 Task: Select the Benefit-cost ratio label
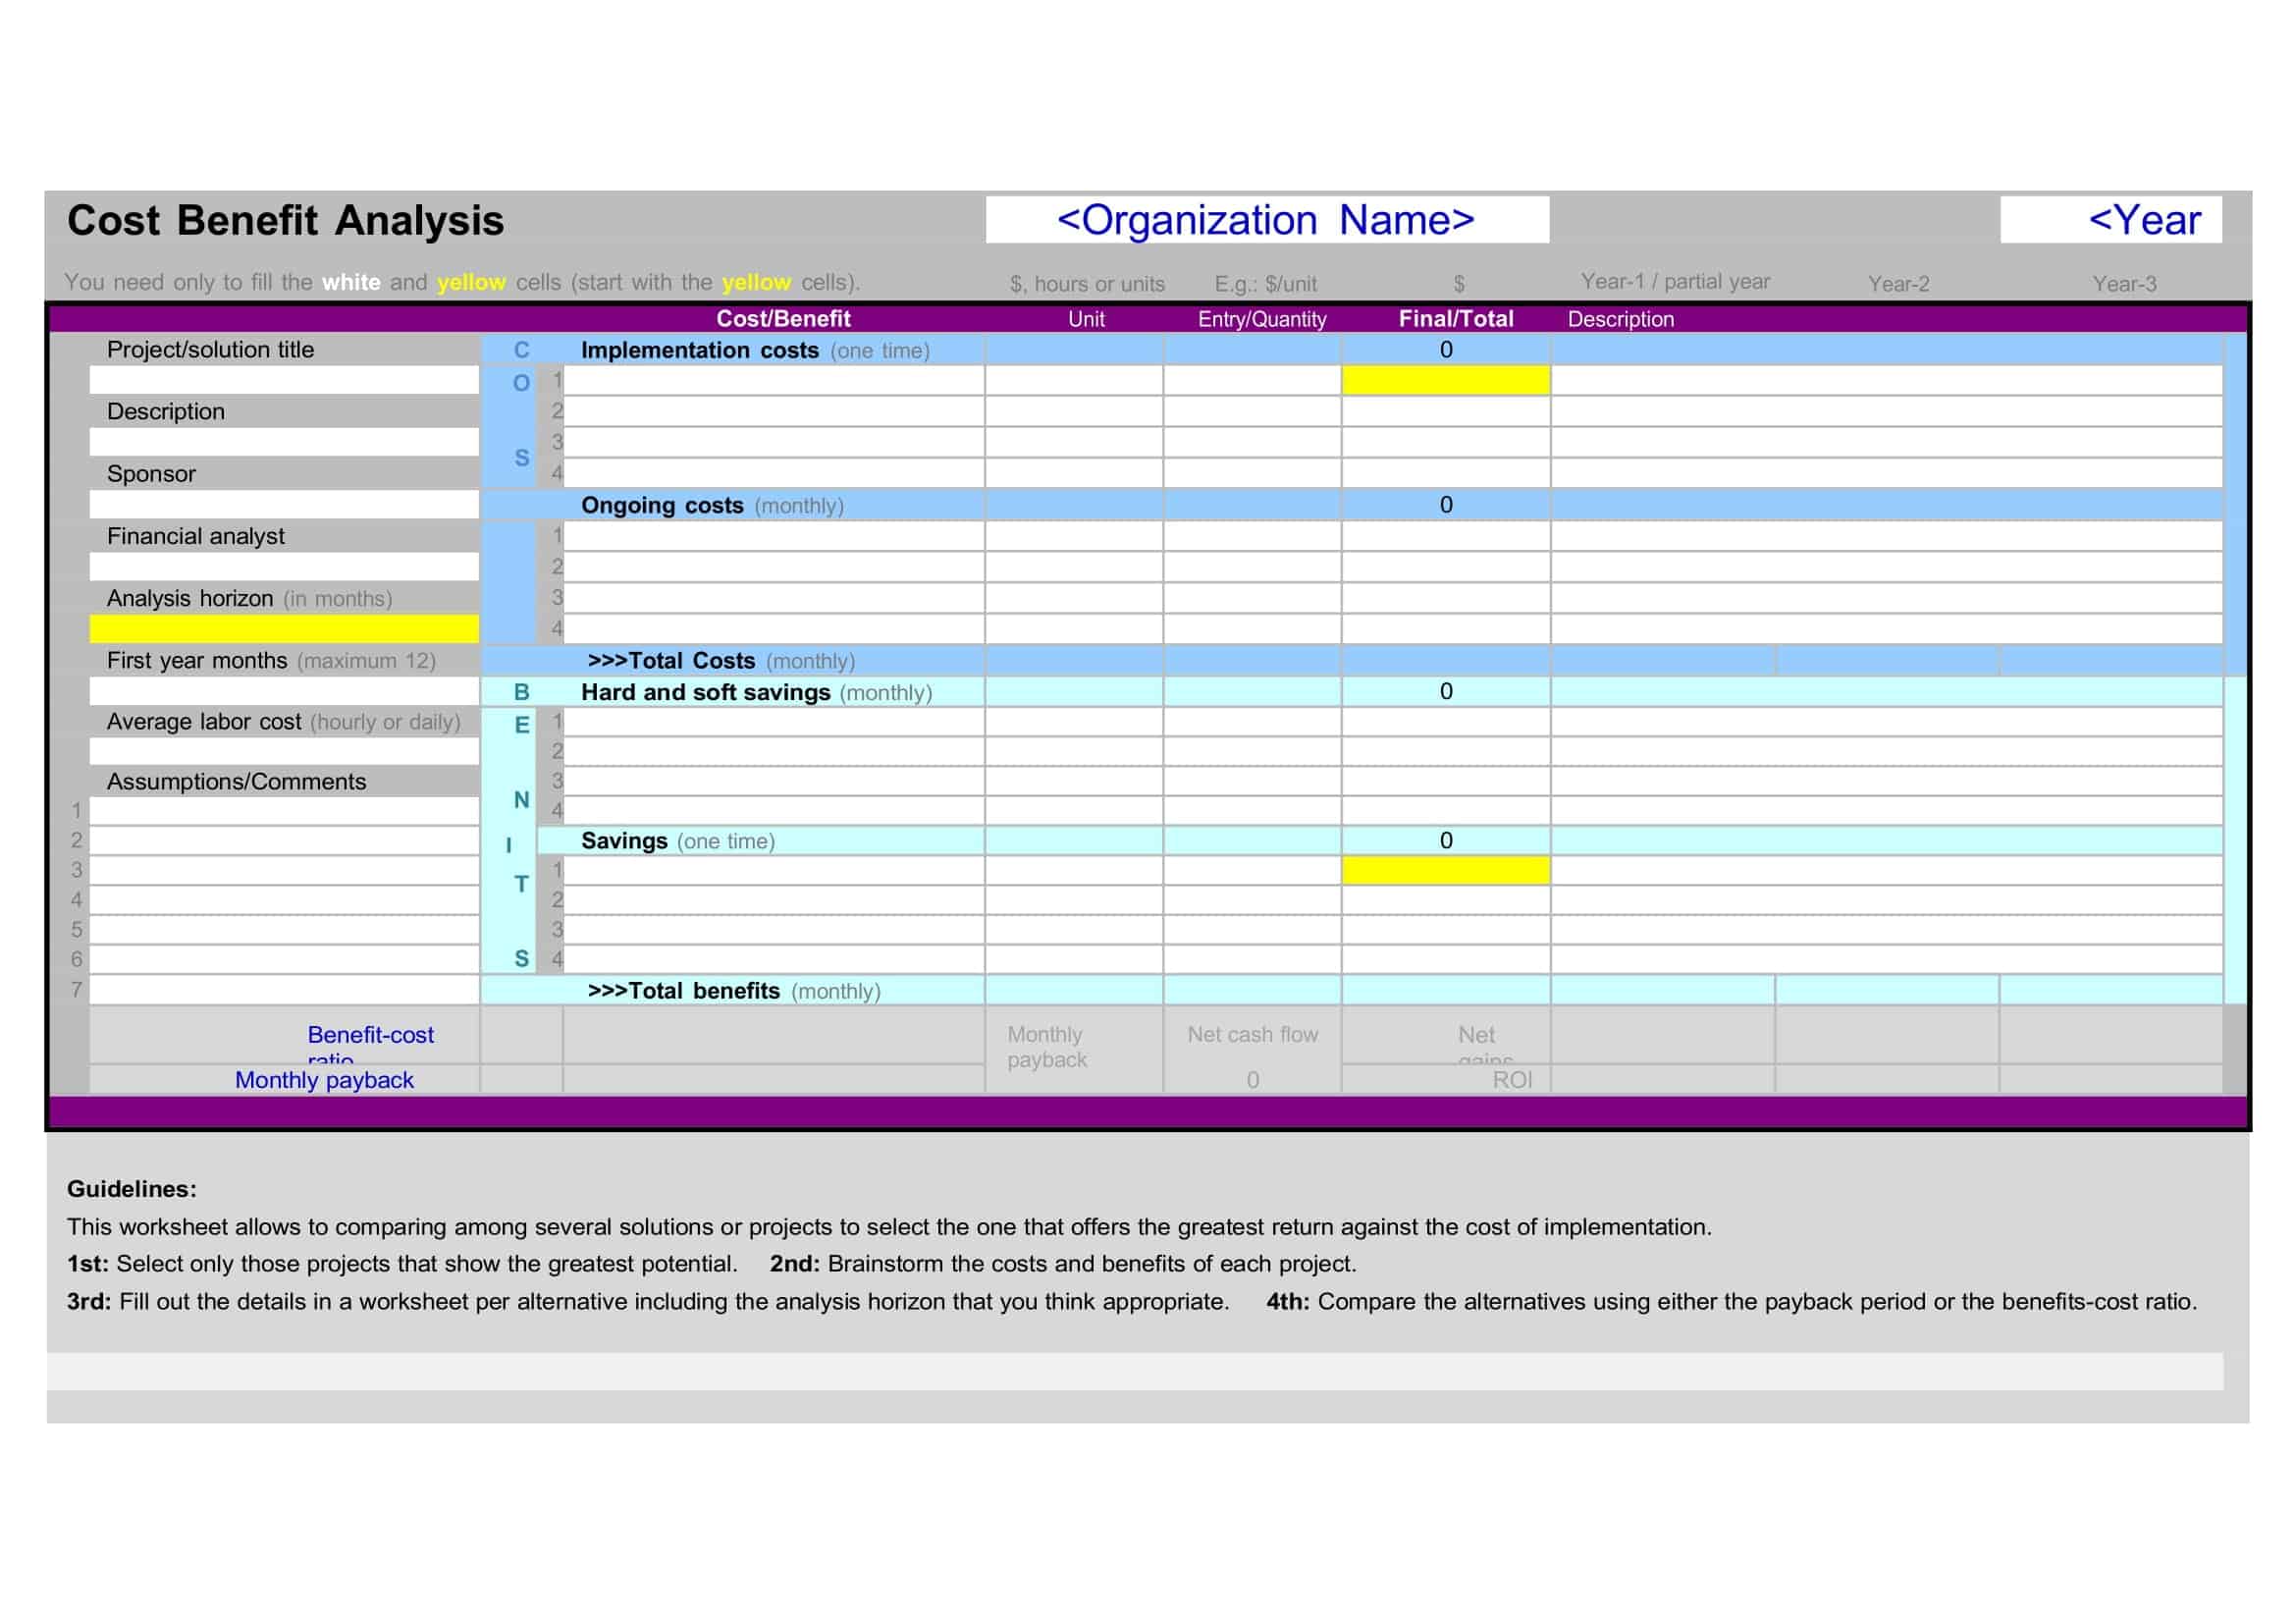(x=370, y=1035)
